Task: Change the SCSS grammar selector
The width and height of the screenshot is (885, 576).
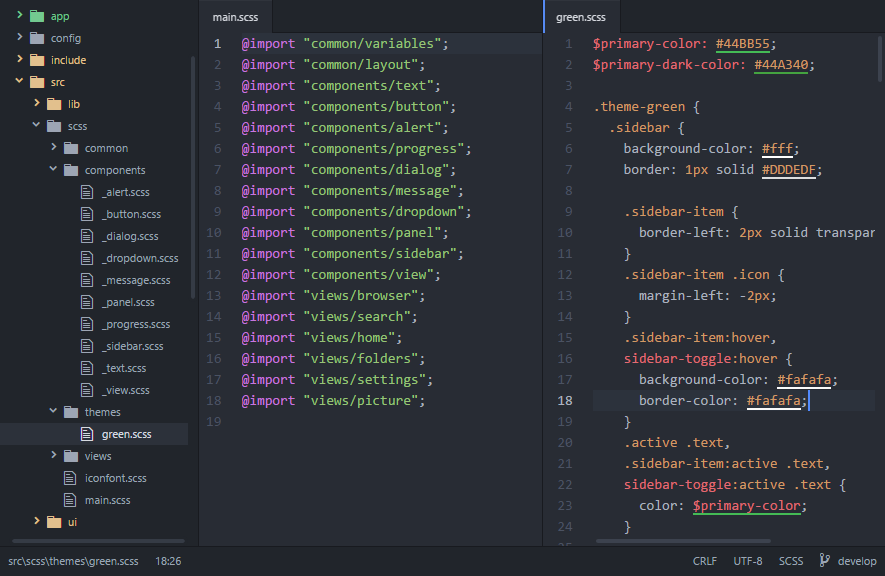Action: (x=791, y=561)
